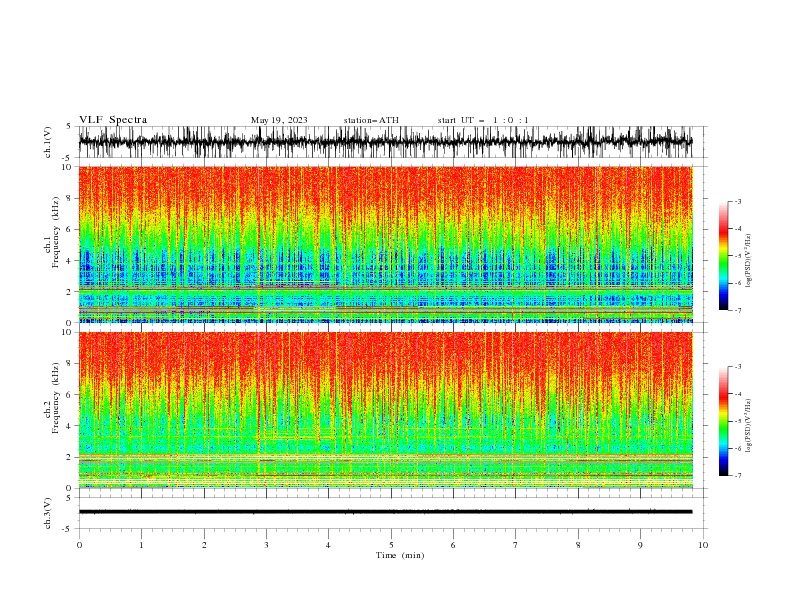This screenshot has height=612, width=792.
Task: Click time axis tick label "3"
Action: coord(266,545)
